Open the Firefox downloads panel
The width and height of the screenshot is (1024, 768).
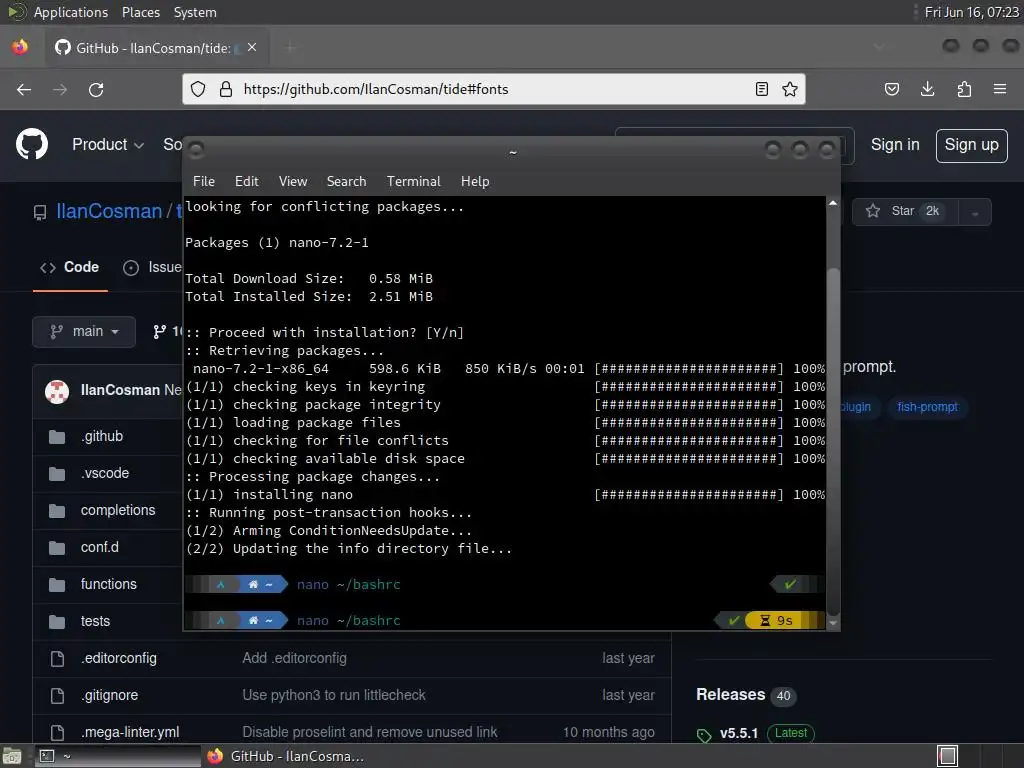927,89
